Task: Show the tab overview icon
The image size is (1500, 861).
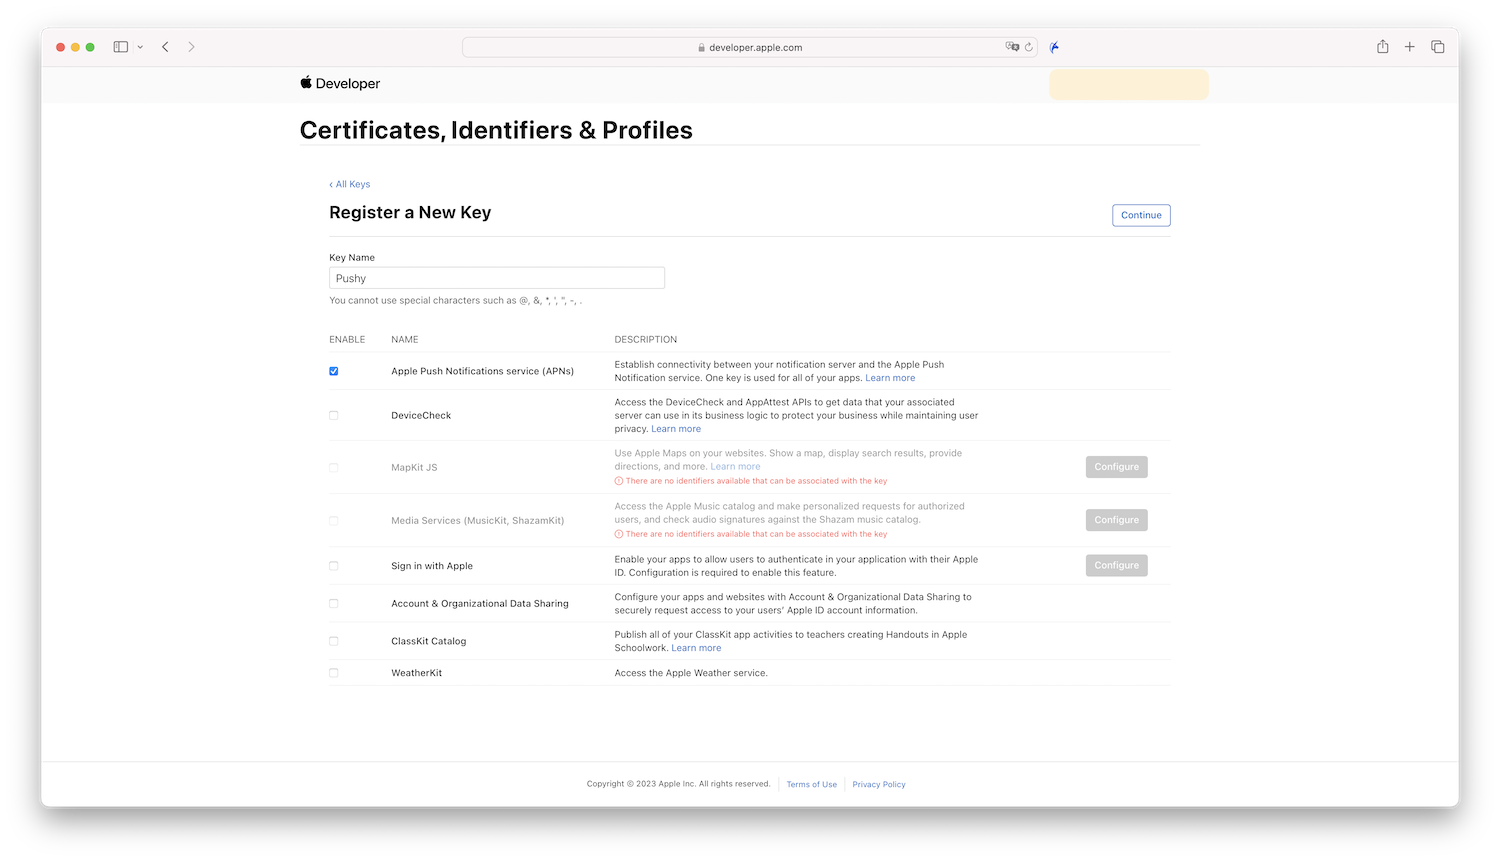Action: pos(1437,47)
